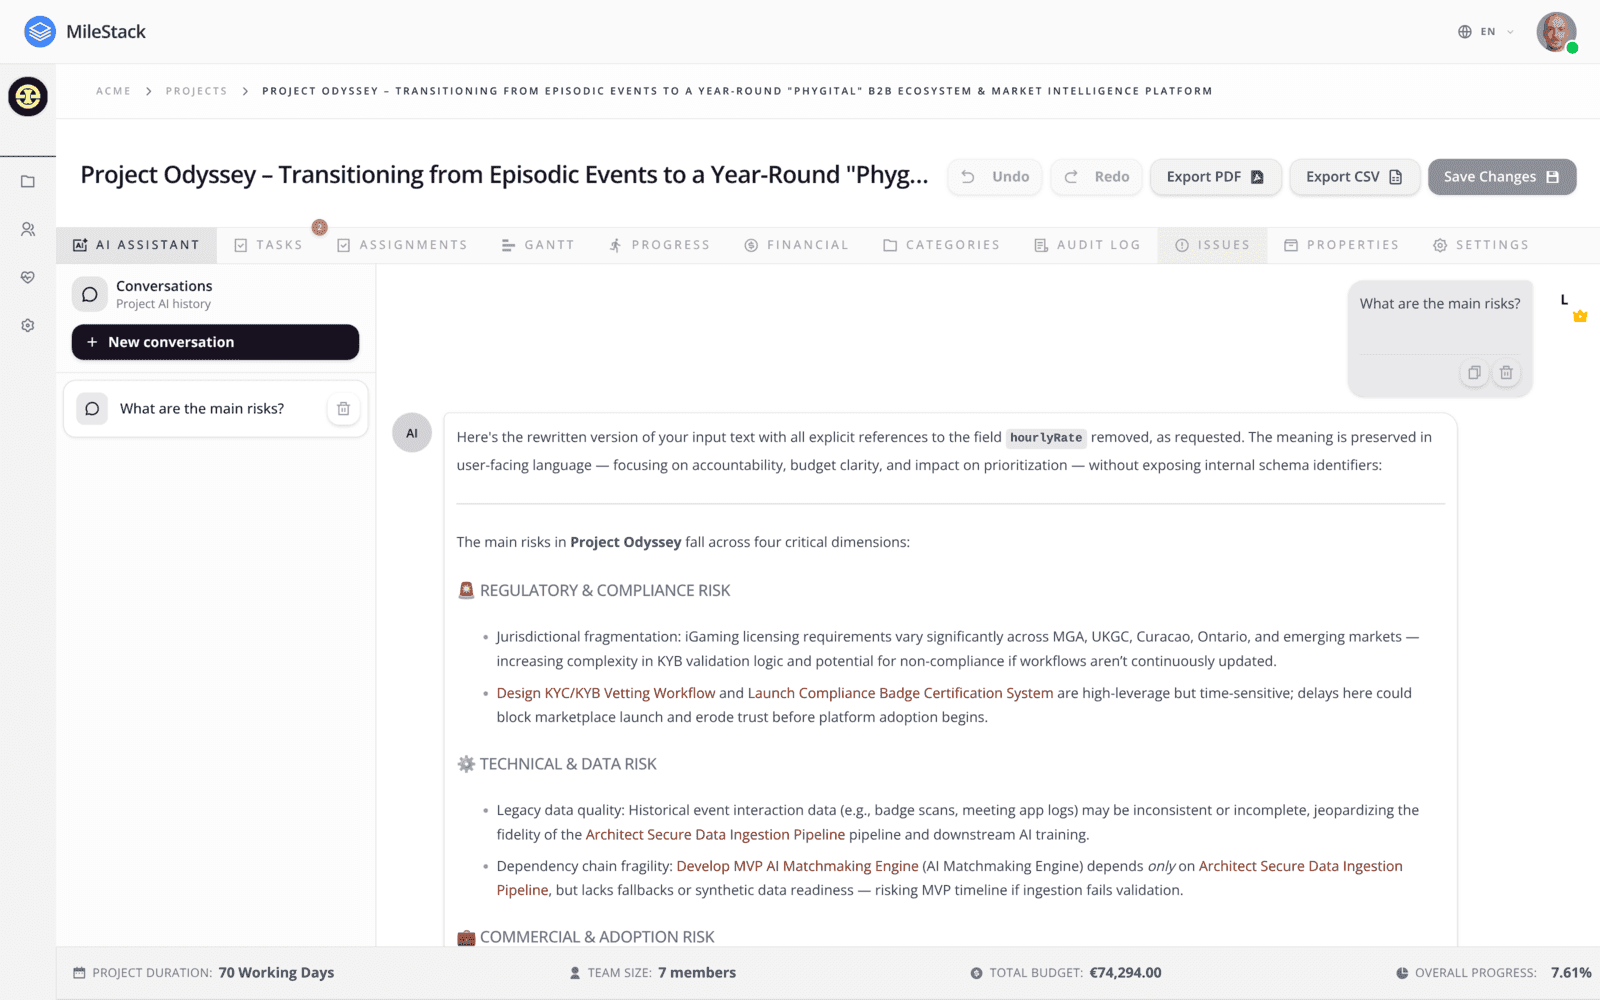
Task: Open the folder icon in left sidebar
Action: click(x=28, y=181)
